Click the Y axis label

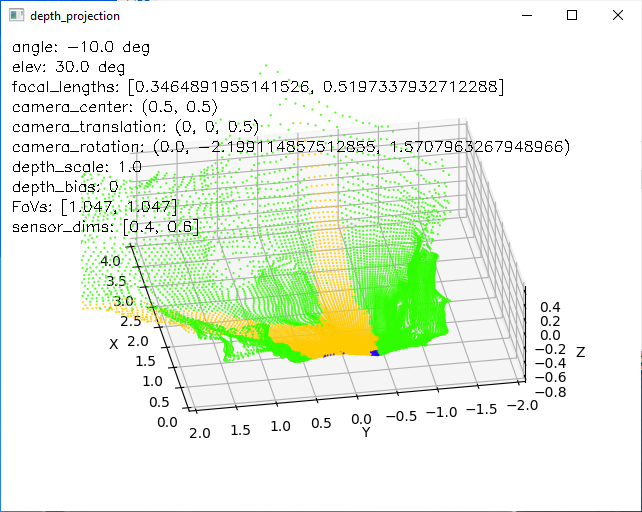coord(366,432)
